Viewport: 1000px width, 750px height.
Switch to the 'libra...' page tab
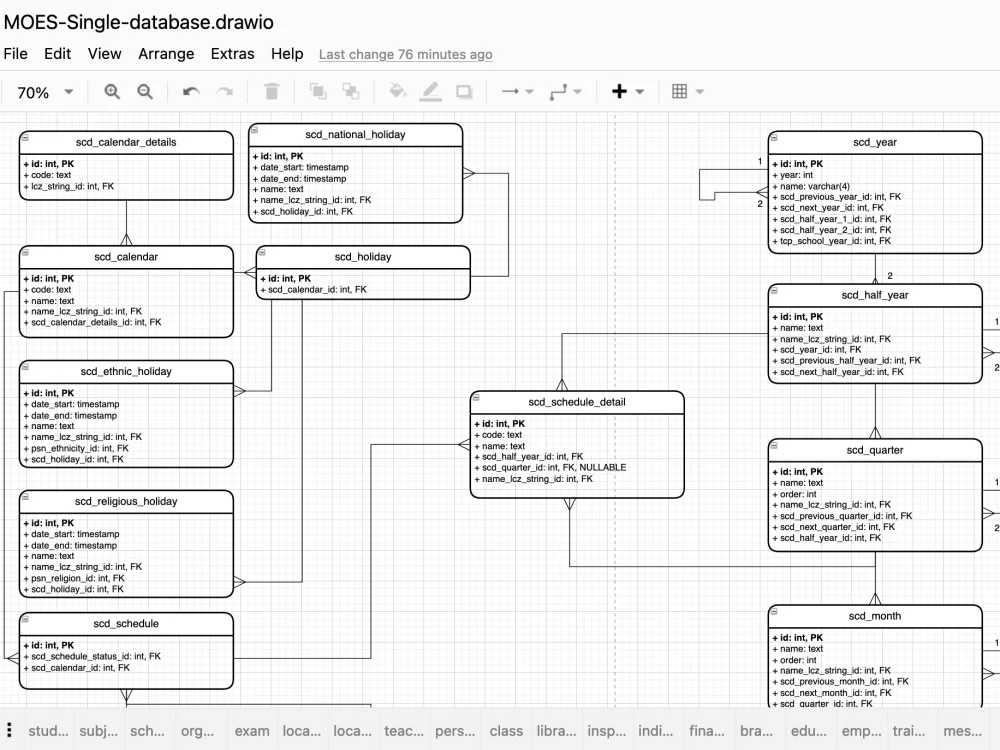(556, 731)
